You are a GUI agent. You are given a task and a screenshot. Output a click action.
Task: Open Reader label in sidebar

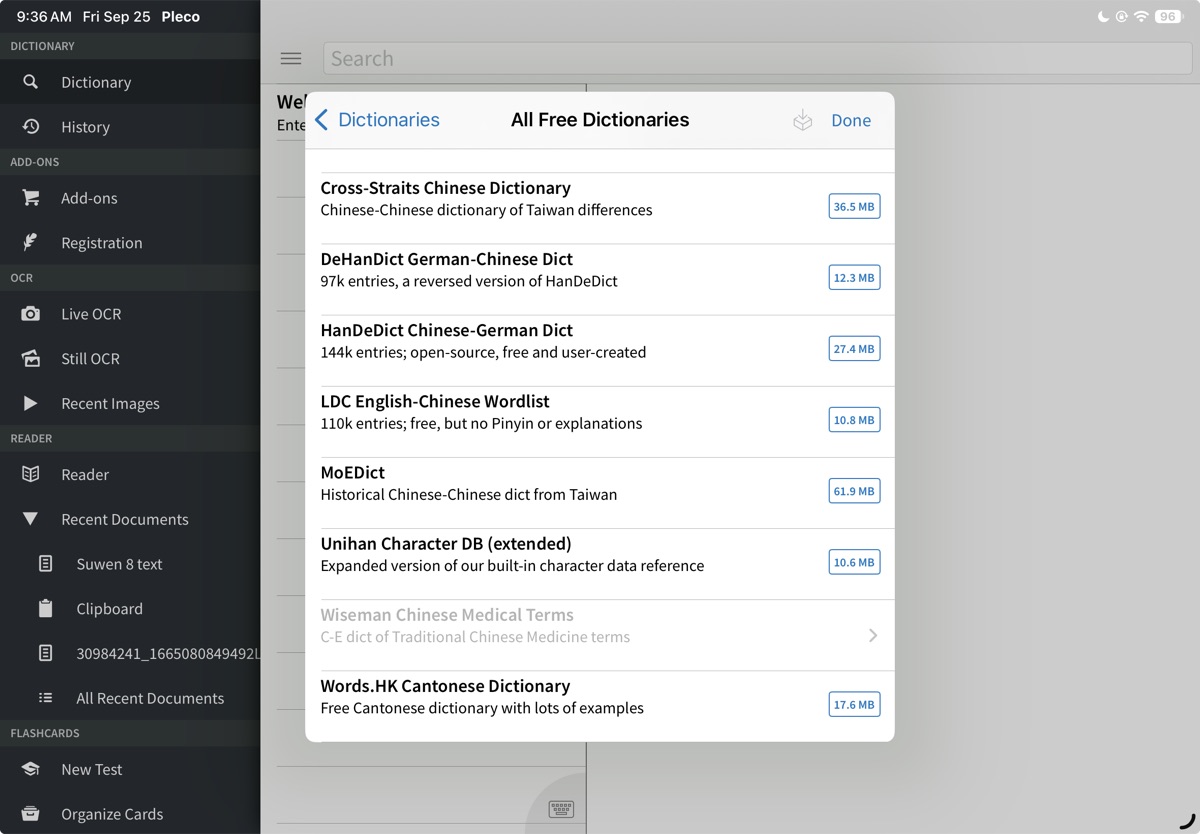[85, 474]
